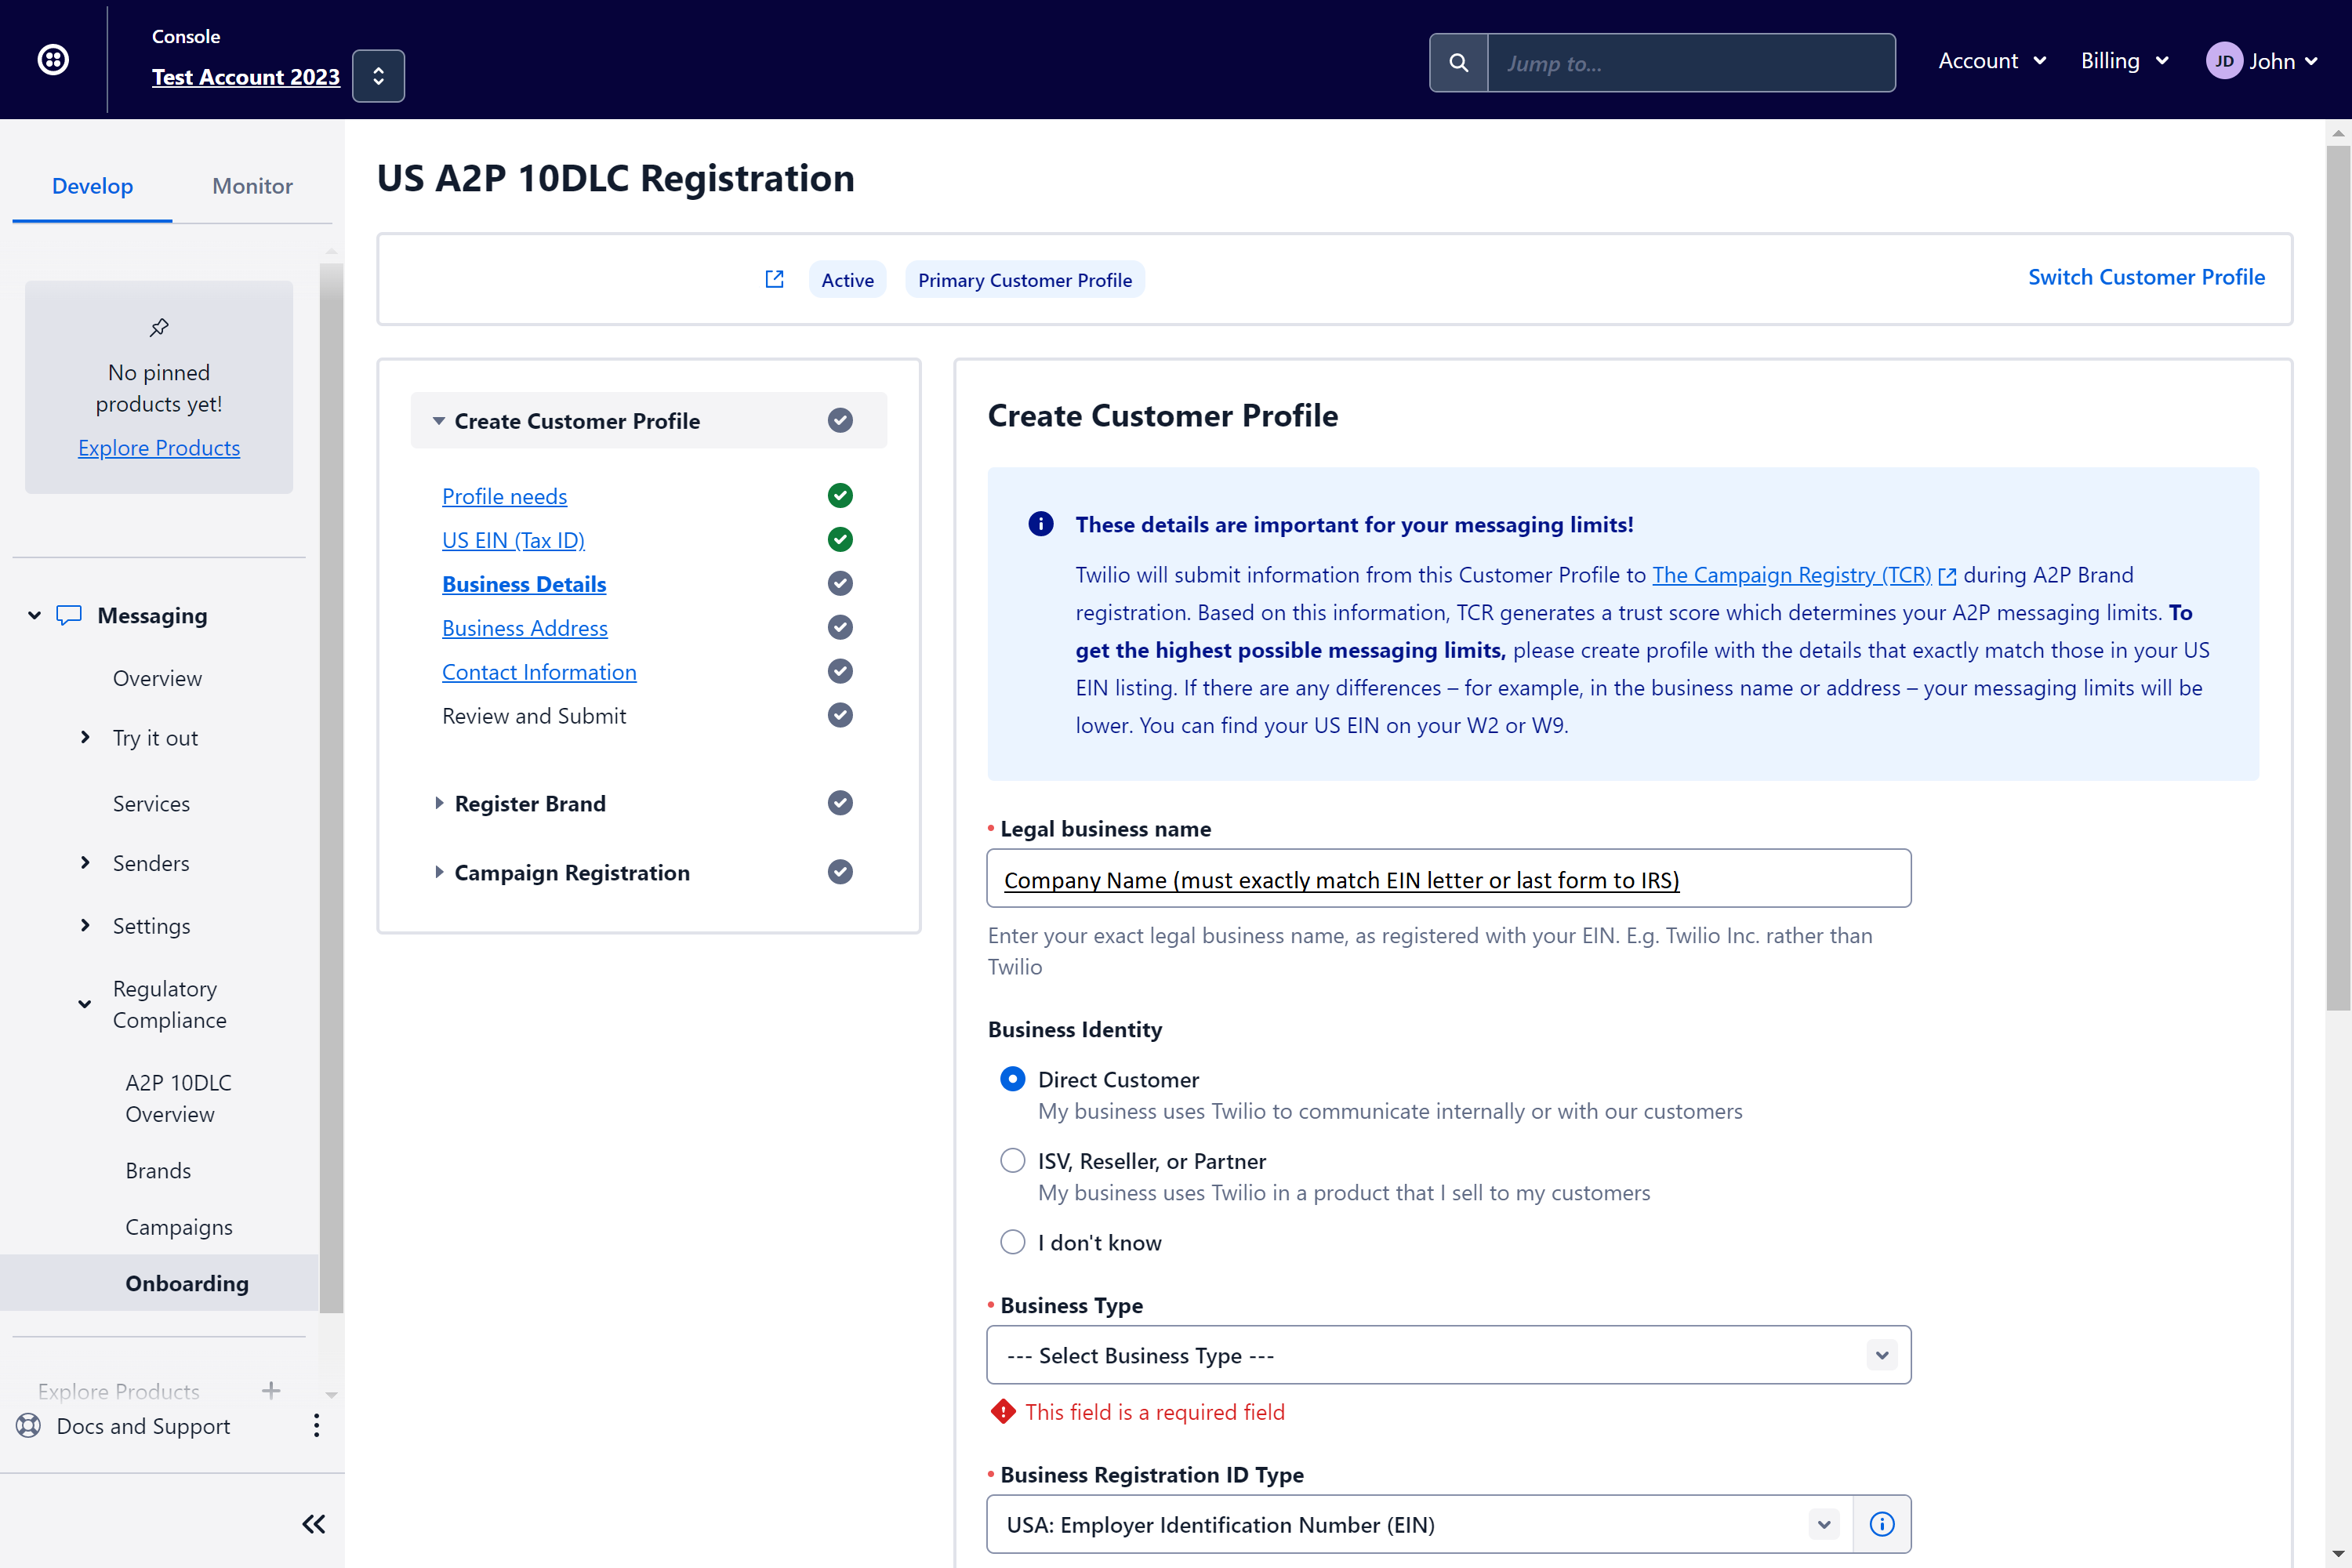Expand the Register Brand section
Image resolution: width=2352 pixels, height=1568 pixels.
530,803
